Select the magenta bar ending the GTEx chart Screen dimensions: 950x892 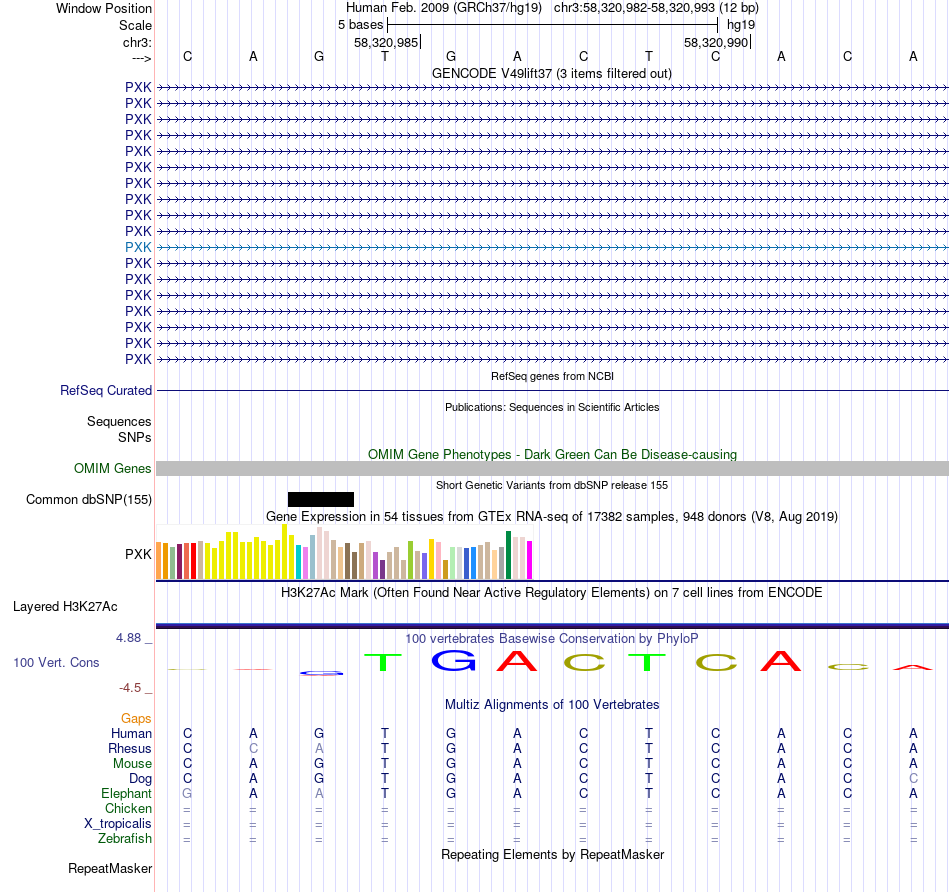coord(530,560)
